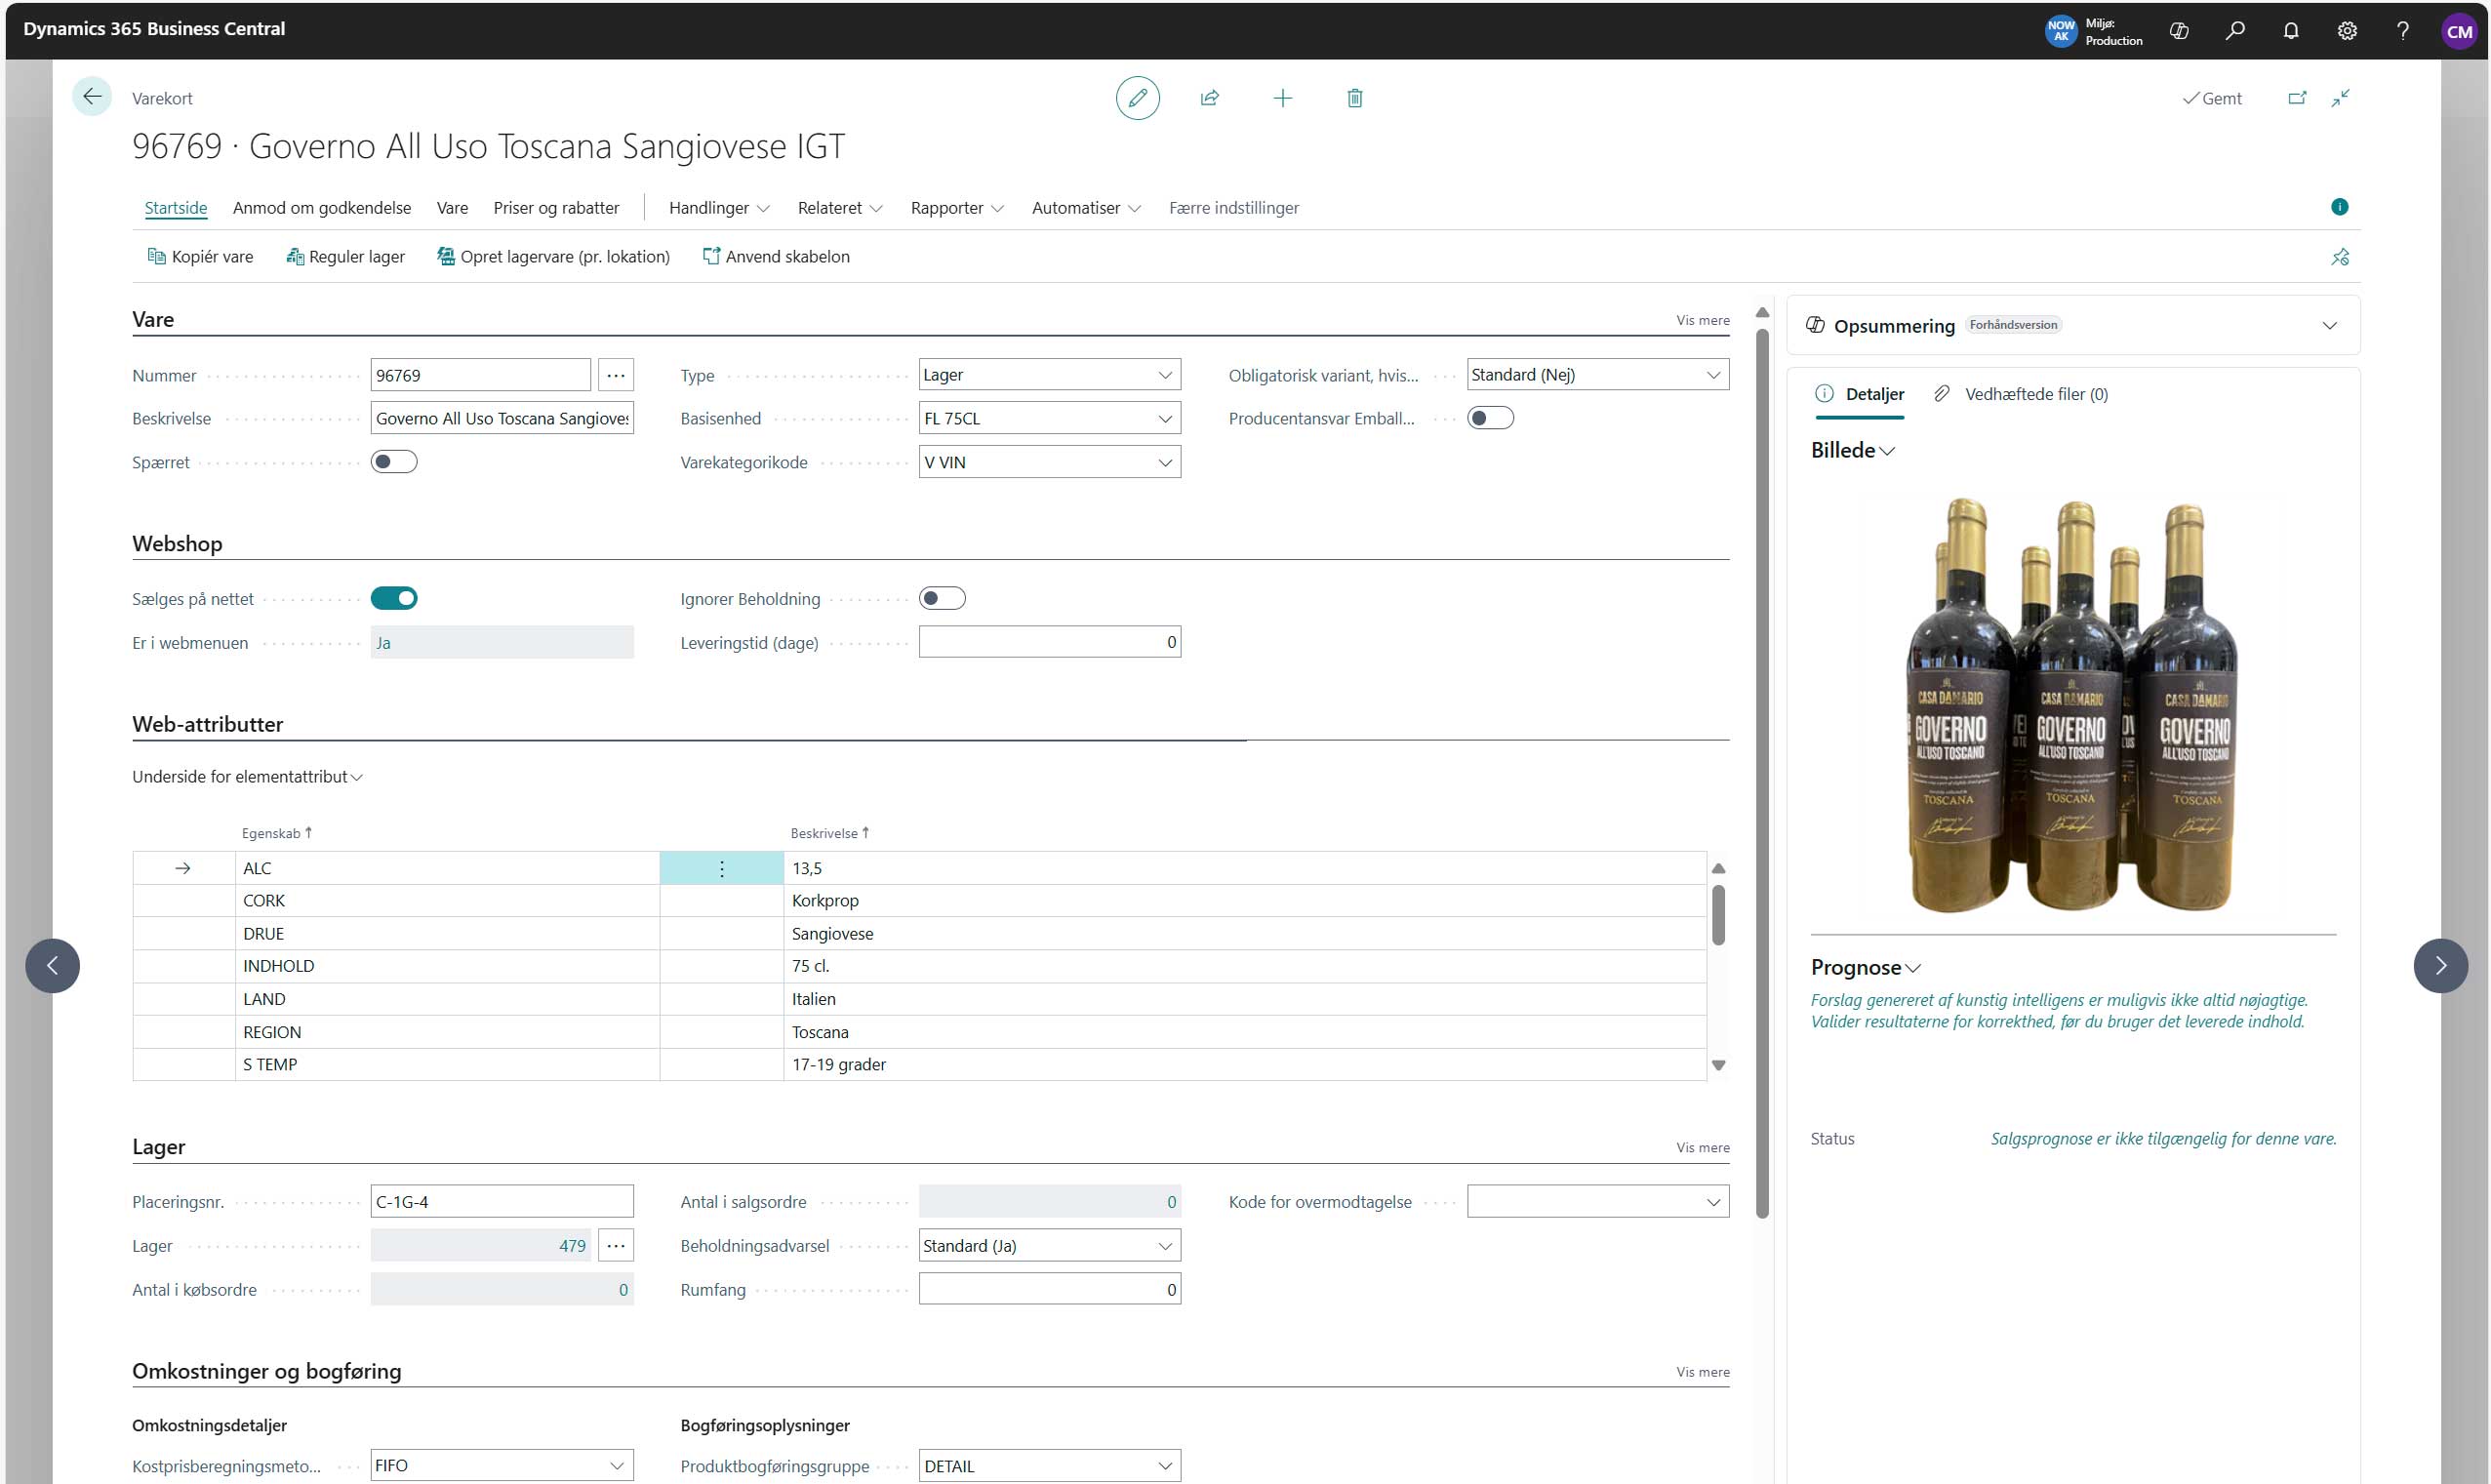Expand the Obligatorisk variant dropdown

(1712, 374)
